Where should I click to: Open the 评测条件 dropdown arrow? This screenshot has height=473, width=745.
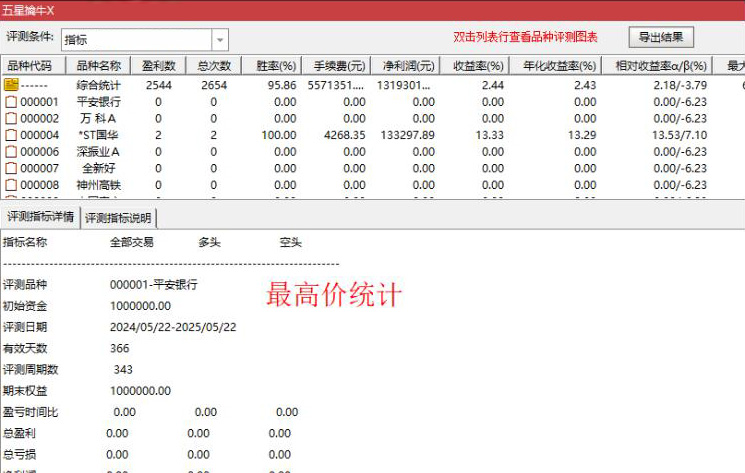tap(220, 40)
